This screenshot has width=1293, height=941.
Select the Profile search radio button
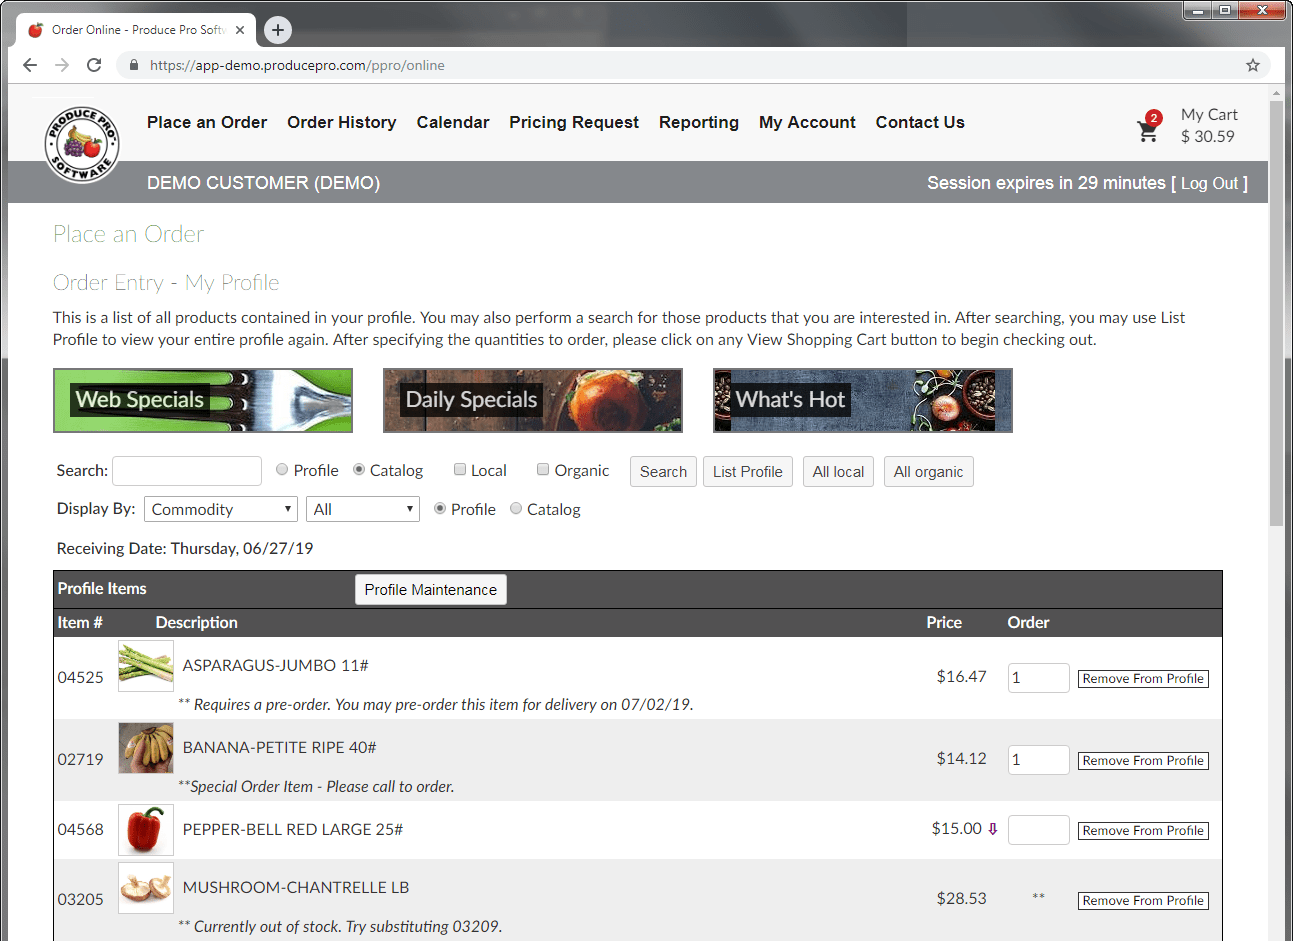pyautogui.click(x=281, y=469)
